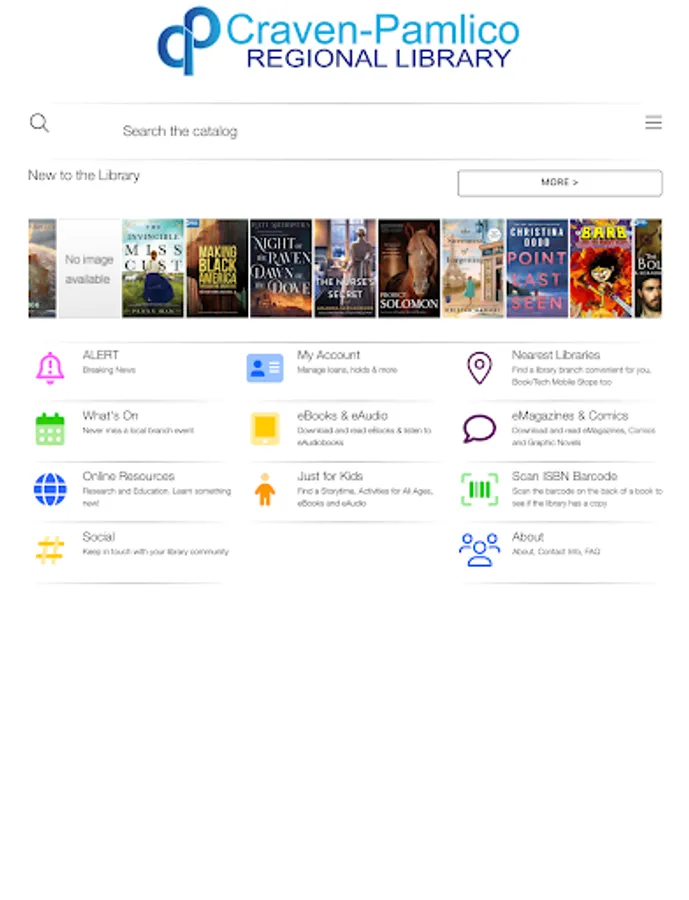The image size is (689, 900).
Task: Click 'Keep in touch with your library community'
Action: coord(156,552)
